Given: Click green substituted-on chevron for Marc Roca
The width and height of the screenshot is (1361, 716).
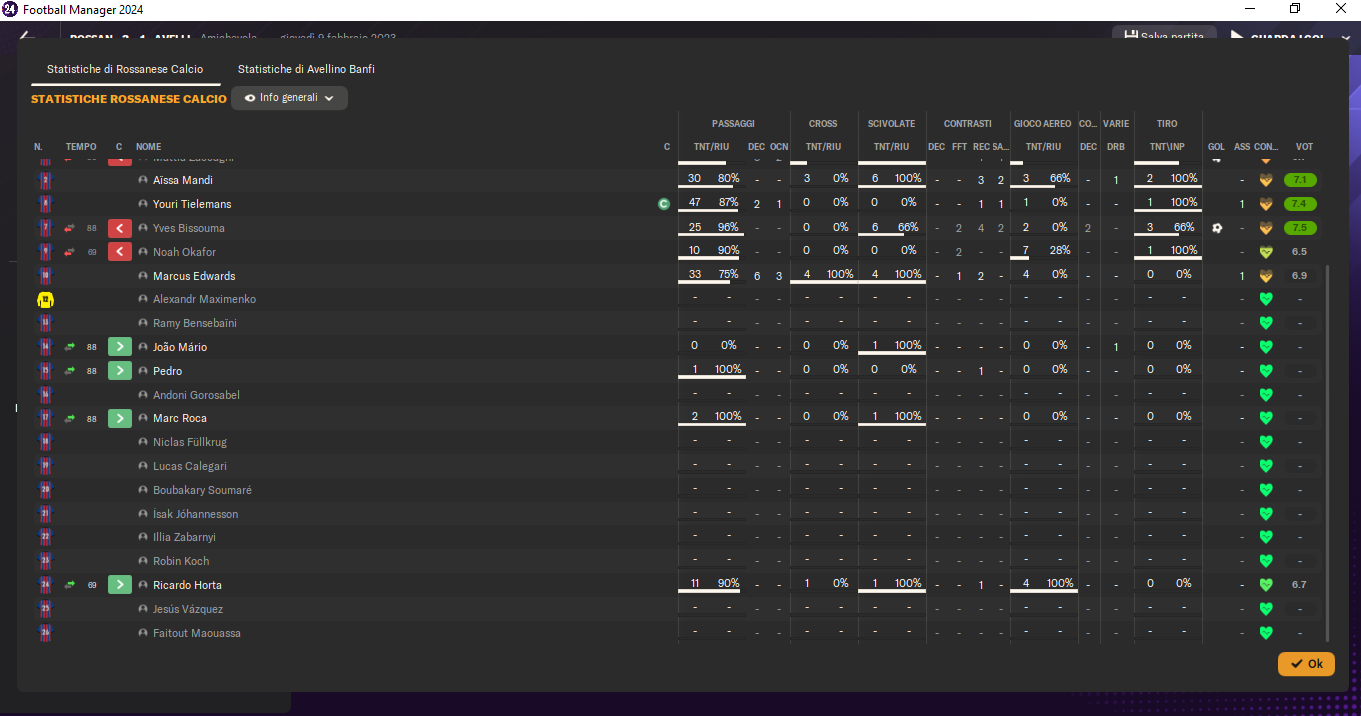Looking at the screenshot, I should 120,418.
